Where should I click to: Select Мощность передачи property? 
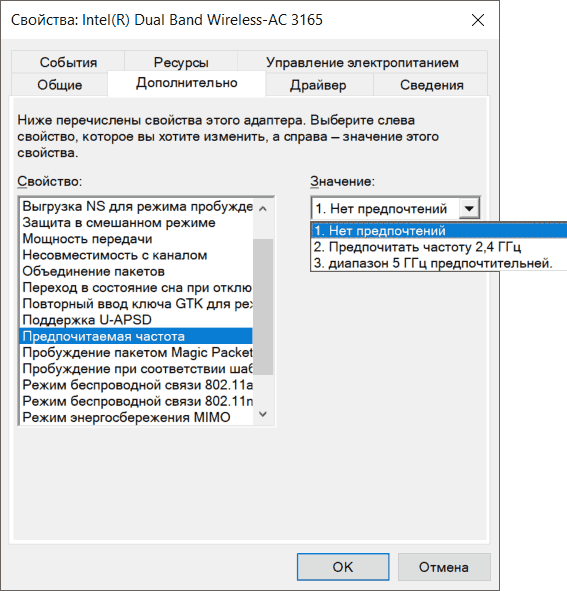(136, 239)
